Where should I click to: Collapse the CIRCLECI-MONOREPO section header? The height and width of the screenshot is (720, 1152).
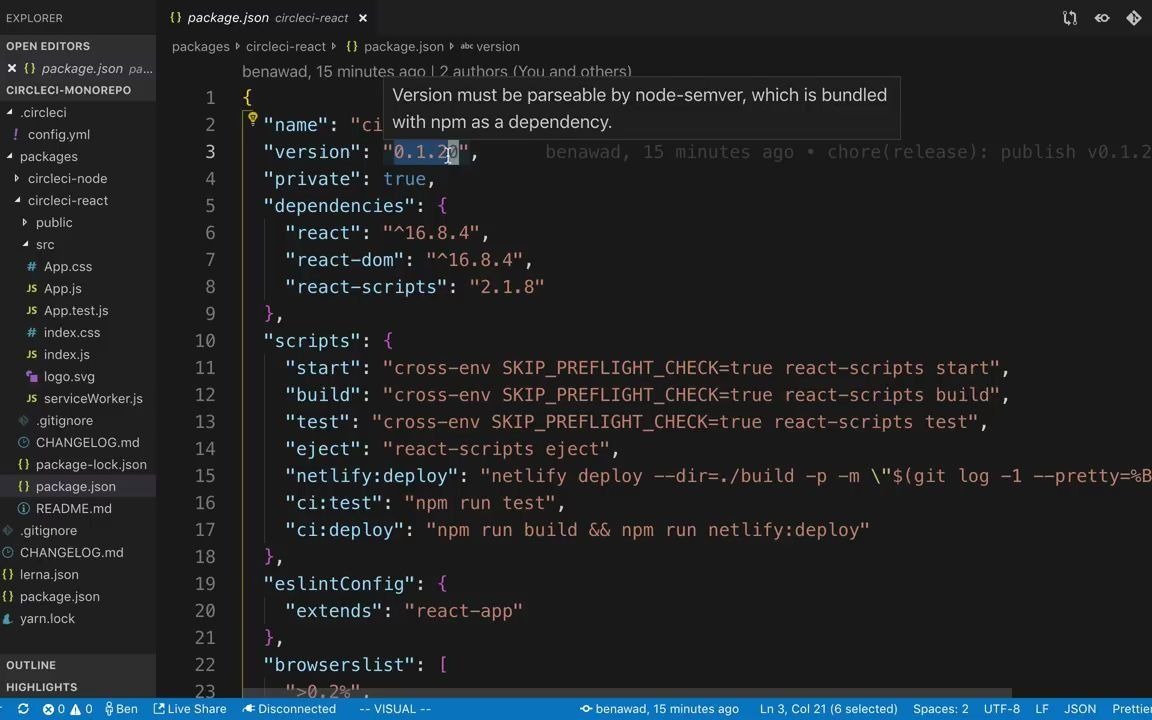pyautogui.click(x=78, y=90)
